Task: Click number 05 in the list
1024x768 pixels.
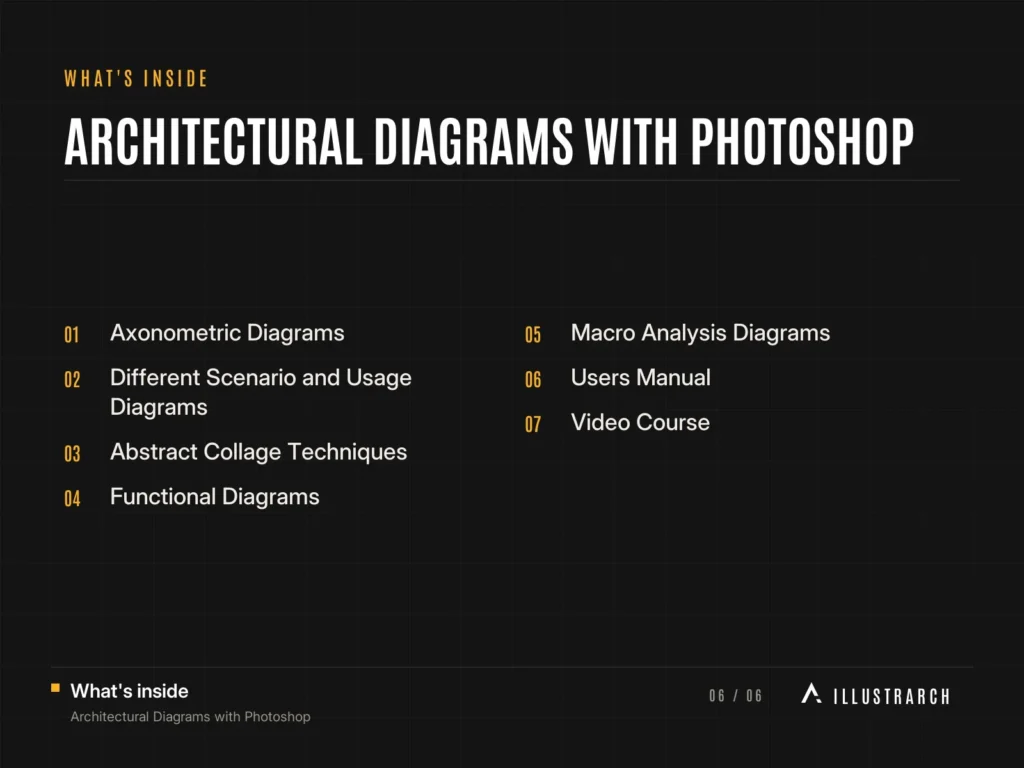Action: point(533,335)
